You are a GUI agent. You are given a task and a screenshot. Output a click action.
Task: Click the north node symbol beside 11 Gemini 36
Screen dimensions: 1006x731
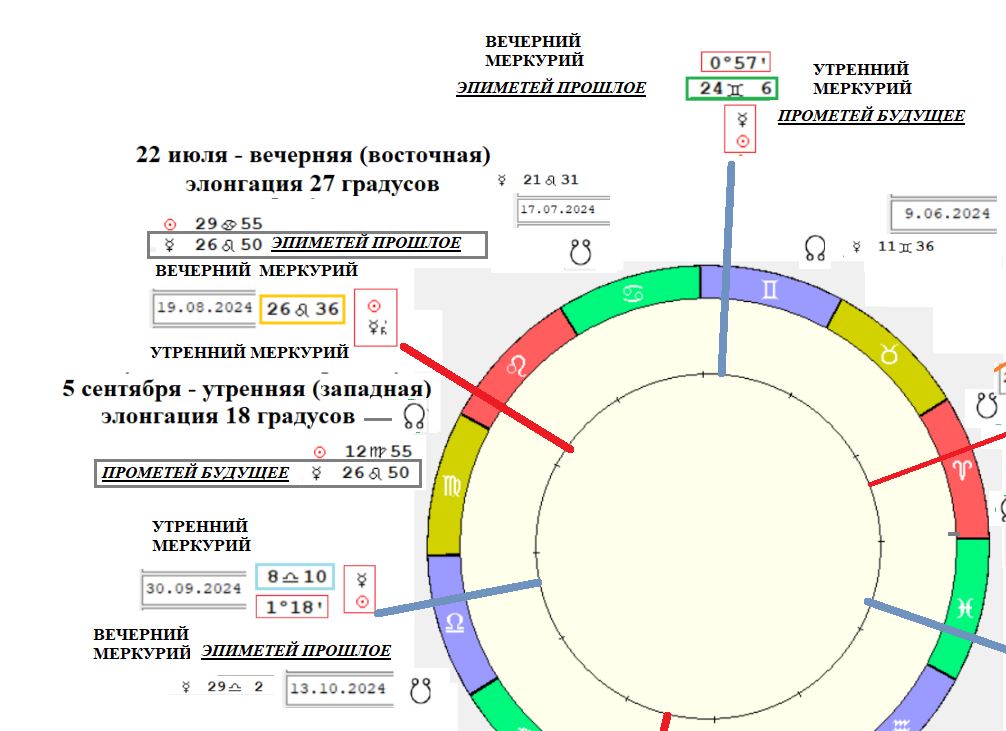[815, 248]
